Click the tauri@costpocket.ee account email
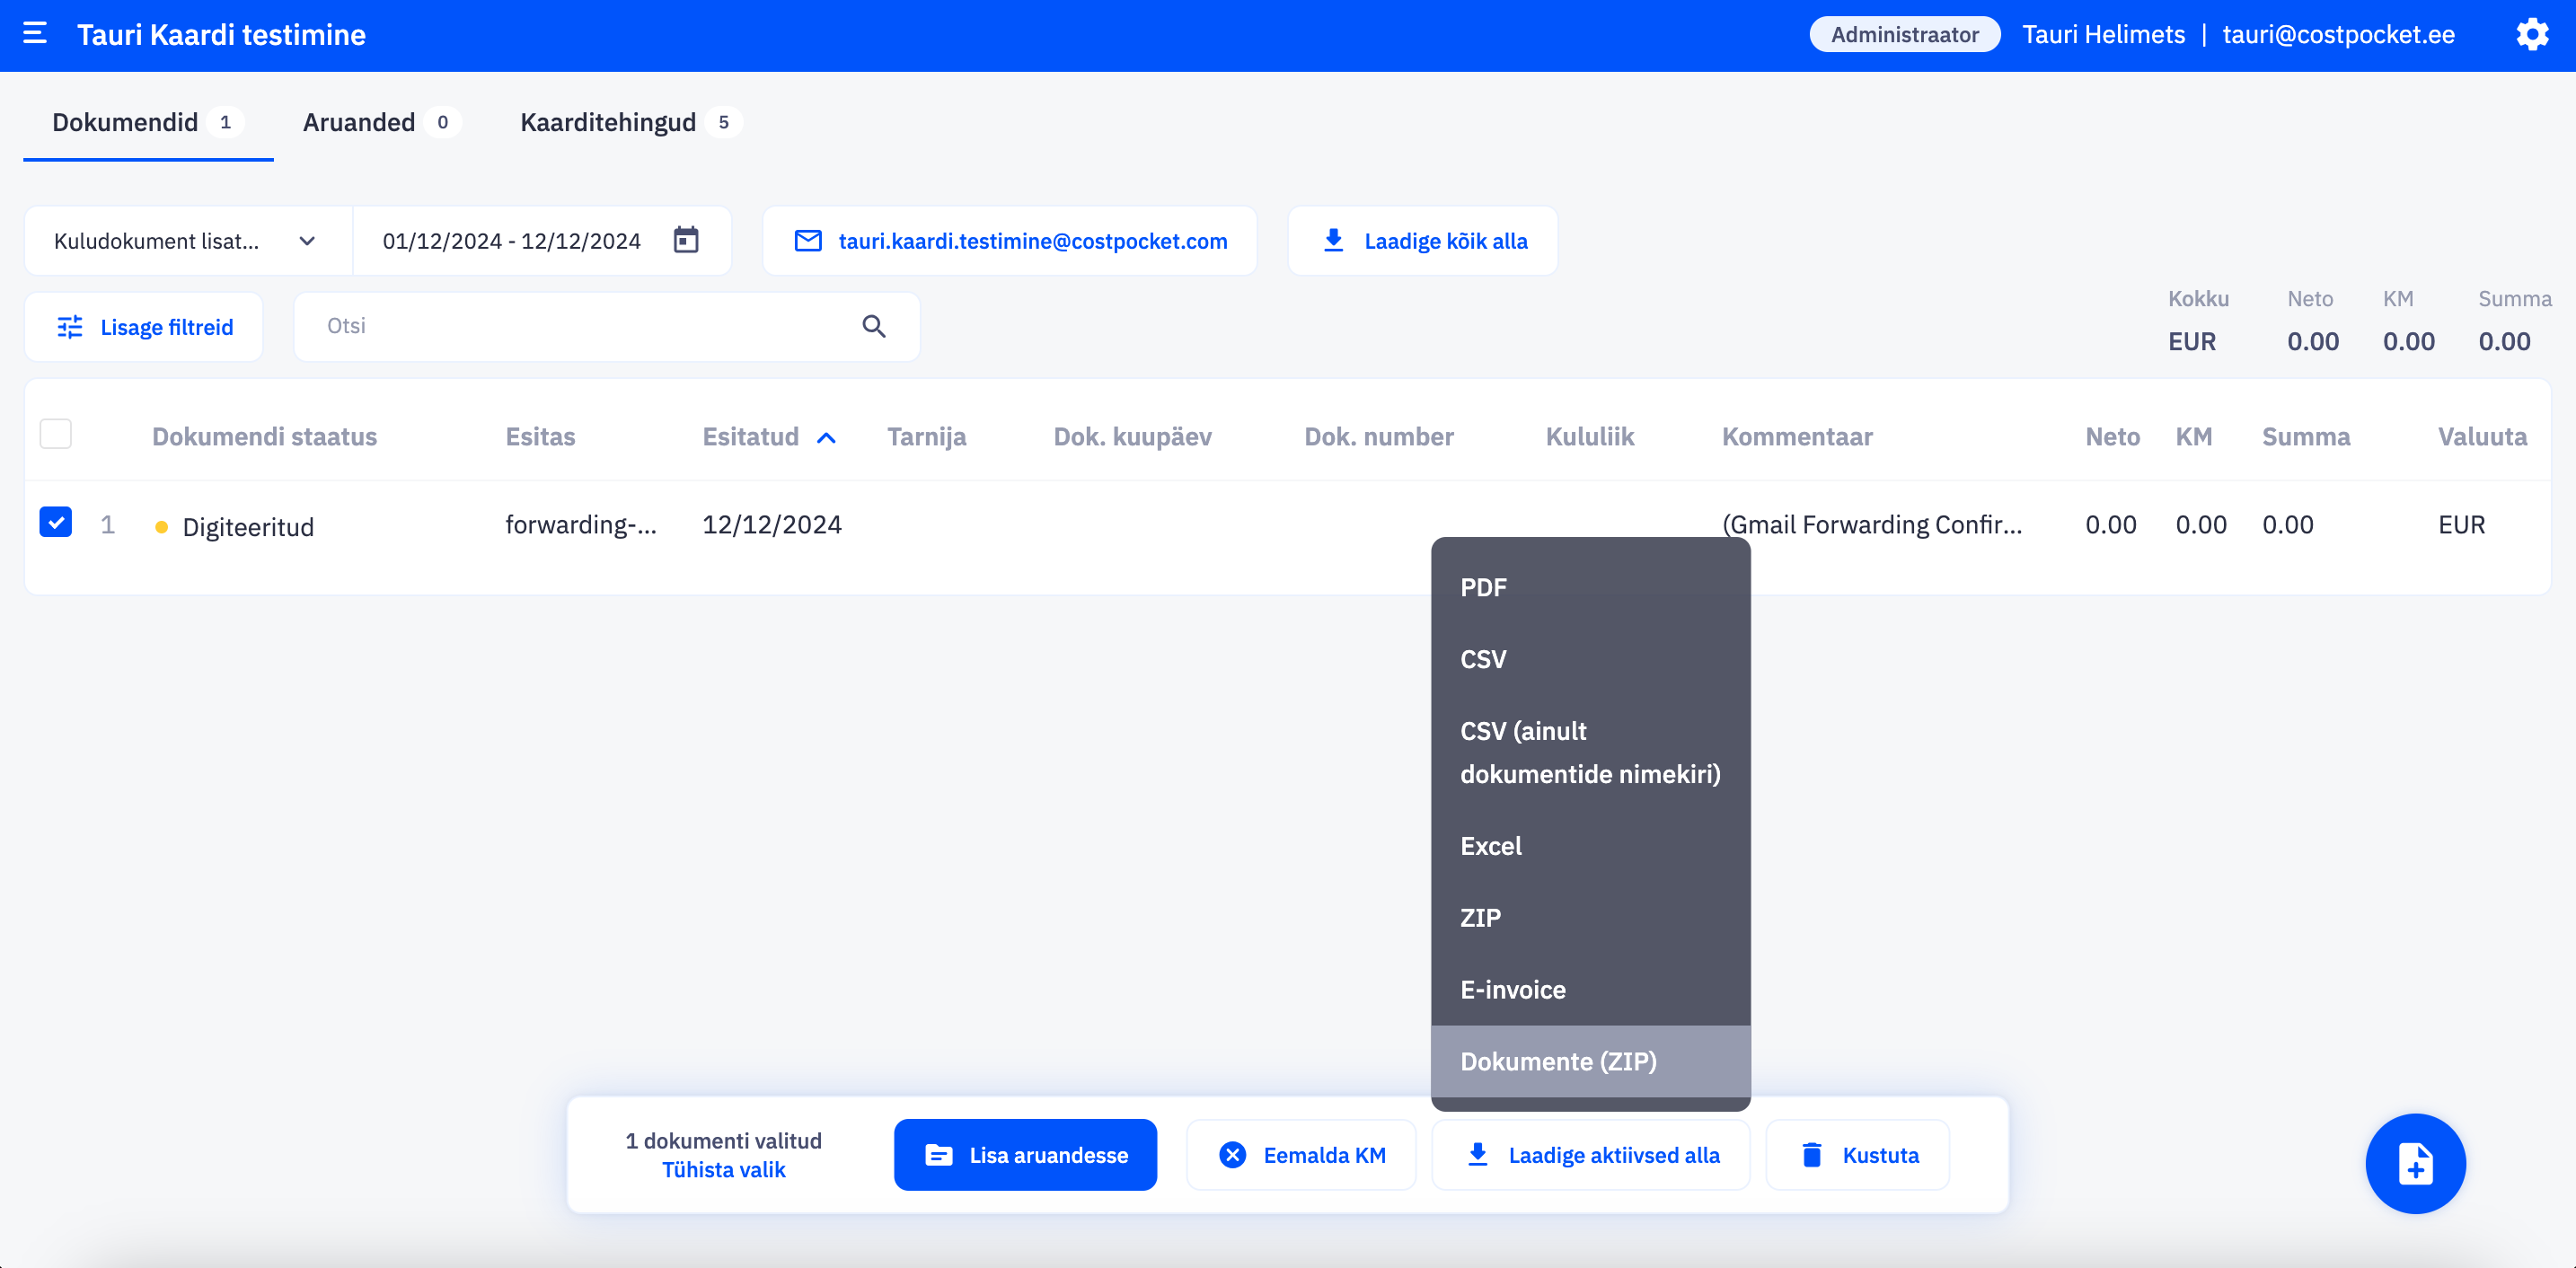Image resolution: width=2576 pixels, height=1268 pixels. [2339, 35]
